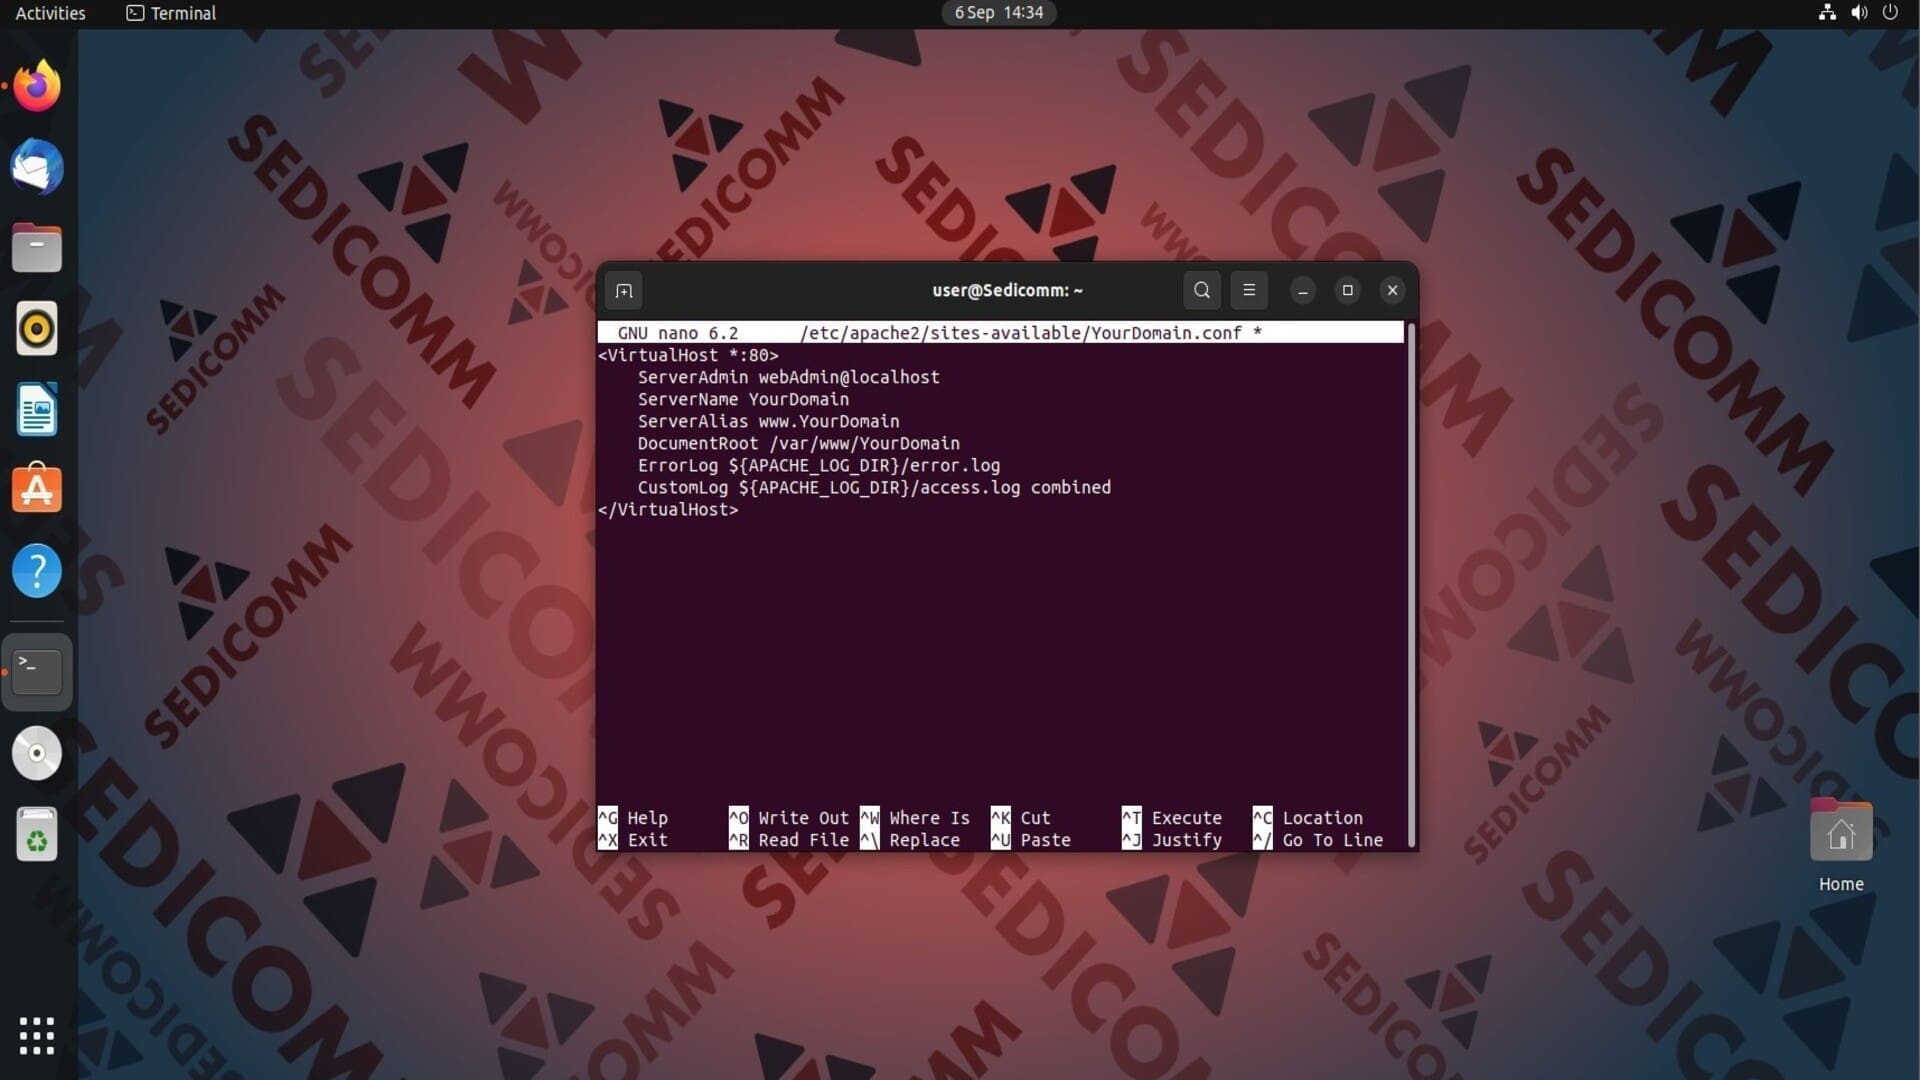1920x1080 pixels.
Task: Click the ^G Help shortcut label
Action: tap(633, 818)
